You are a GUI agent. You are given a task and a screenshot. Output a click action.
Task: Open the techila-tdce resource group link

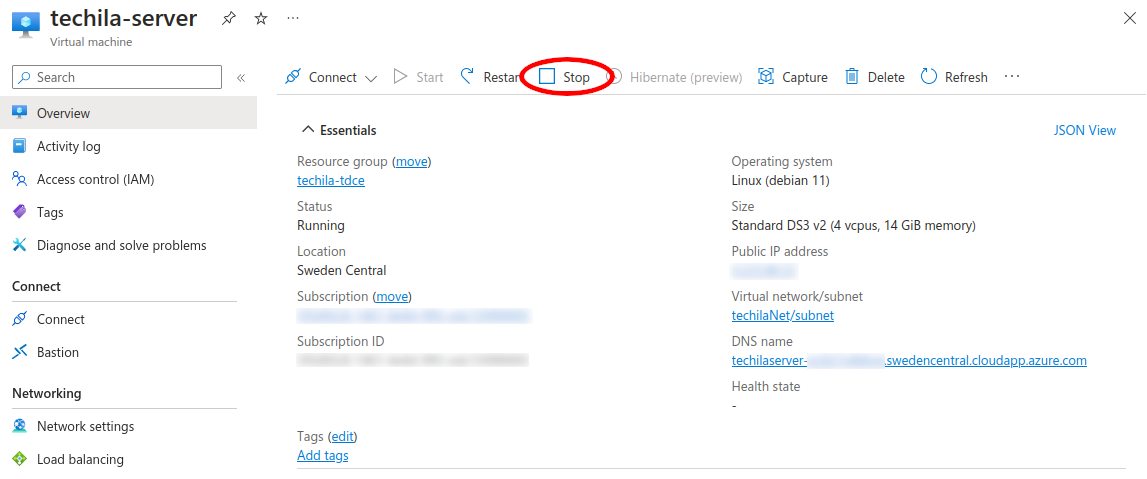(330, 180)
